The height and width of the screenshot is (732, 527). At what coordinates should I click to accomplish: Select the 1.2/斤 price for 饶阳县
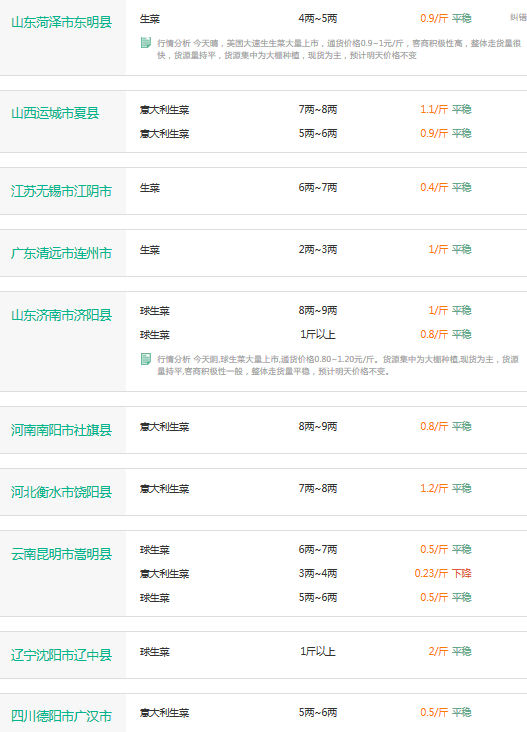(x=434, y=488)
